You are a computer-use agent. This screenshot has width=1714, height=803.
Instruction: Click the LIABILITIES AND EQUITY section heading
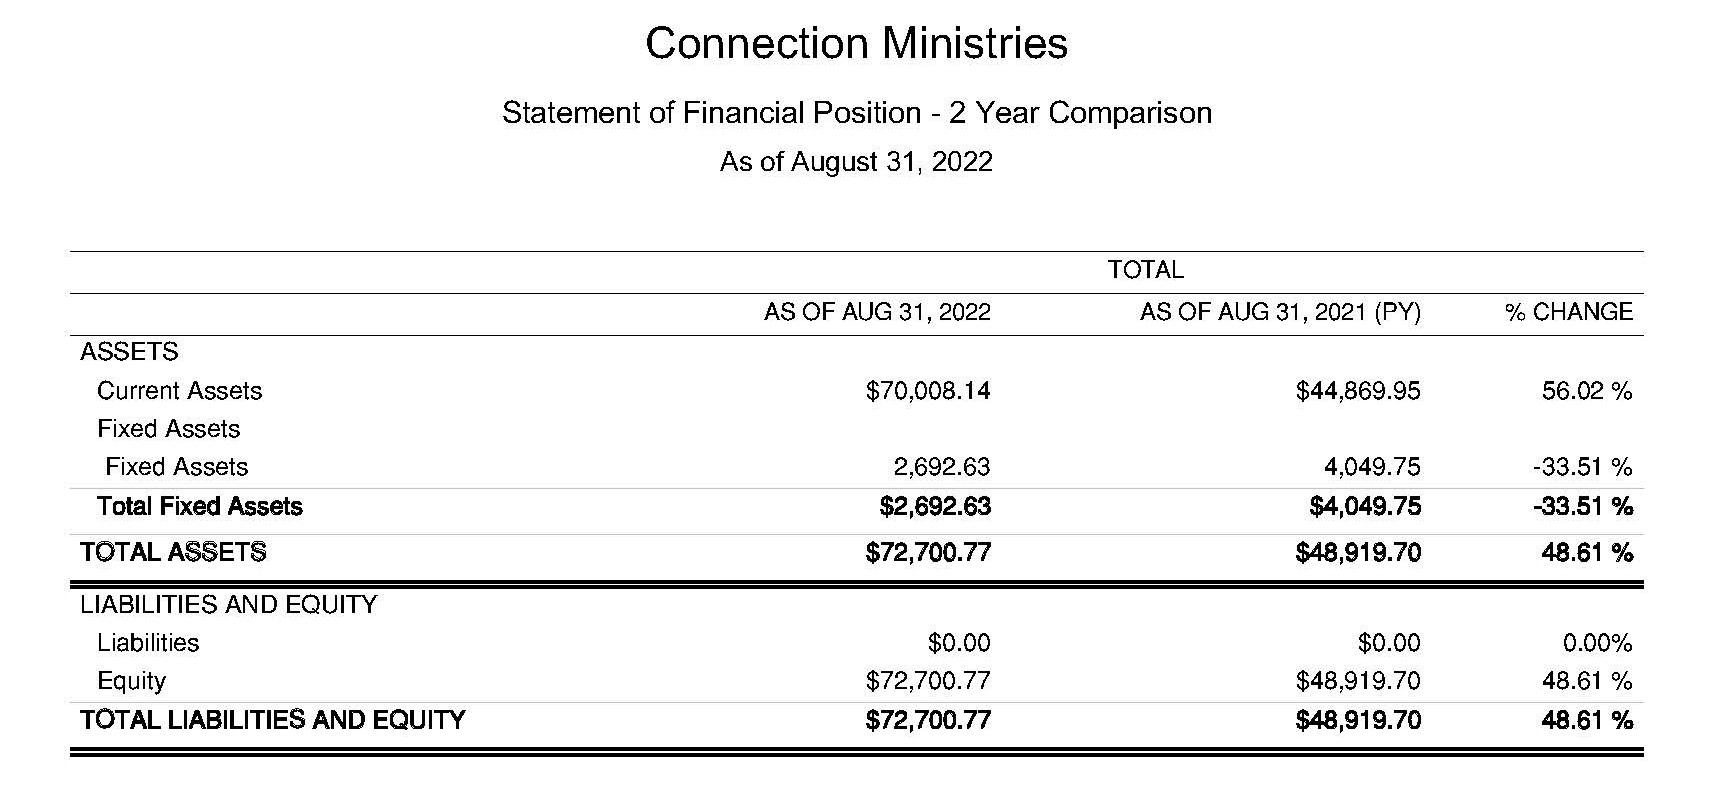pos(228,605)
